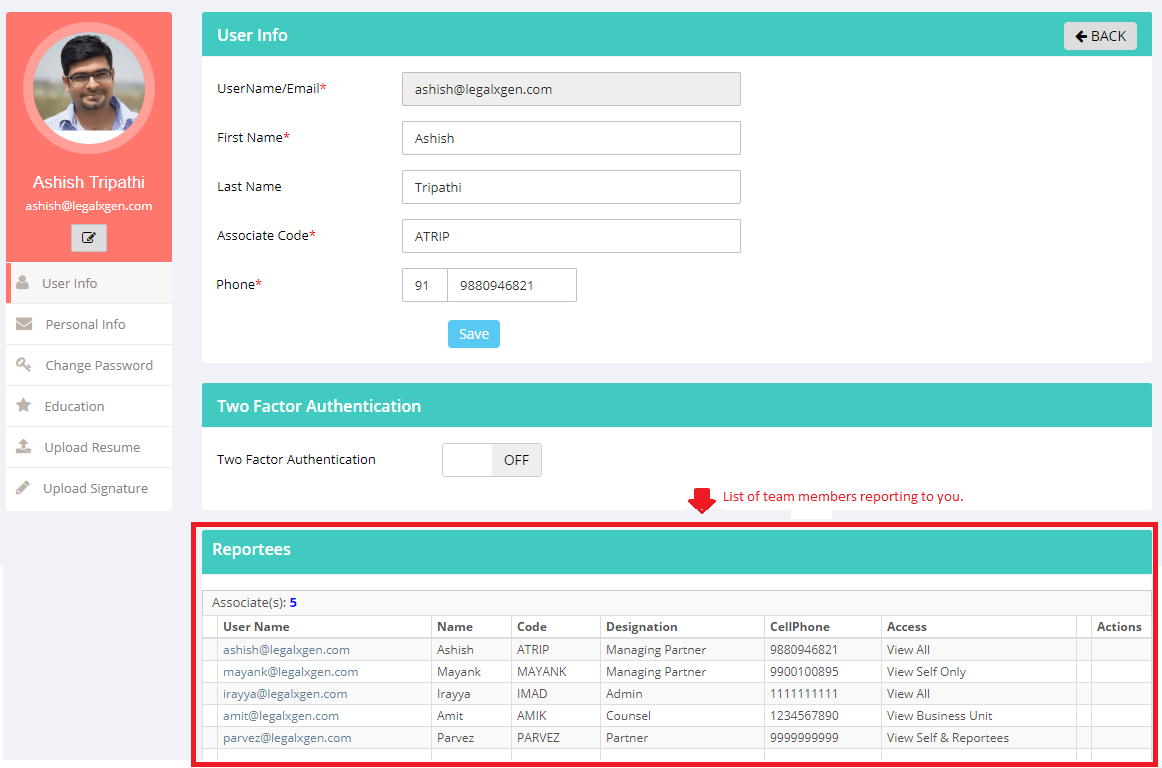This screenshot has width=1162, height=768.
Task: Open the parvez@legalxgen.com user link
Action: 287,738
